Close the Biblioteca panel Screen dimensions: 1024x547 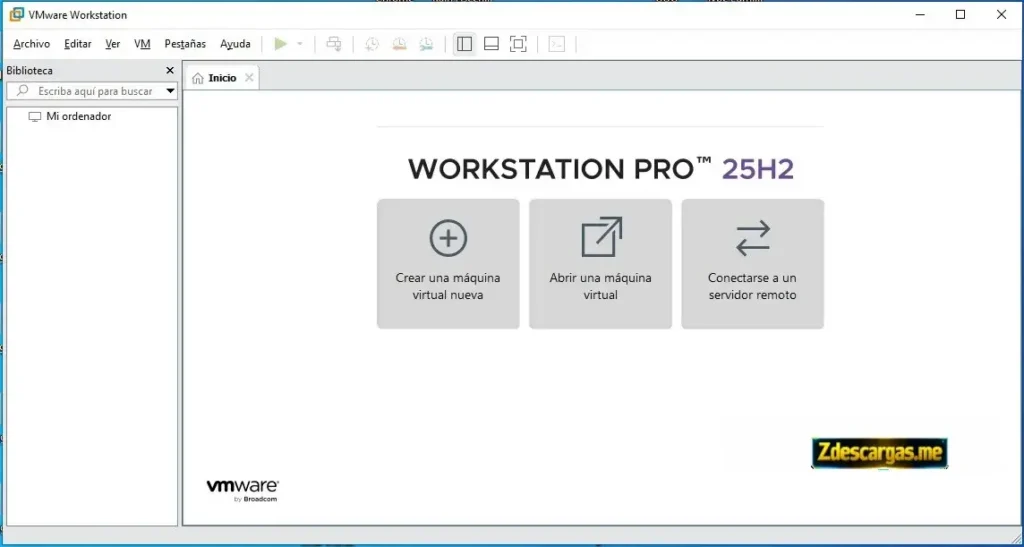coord(170,70)
